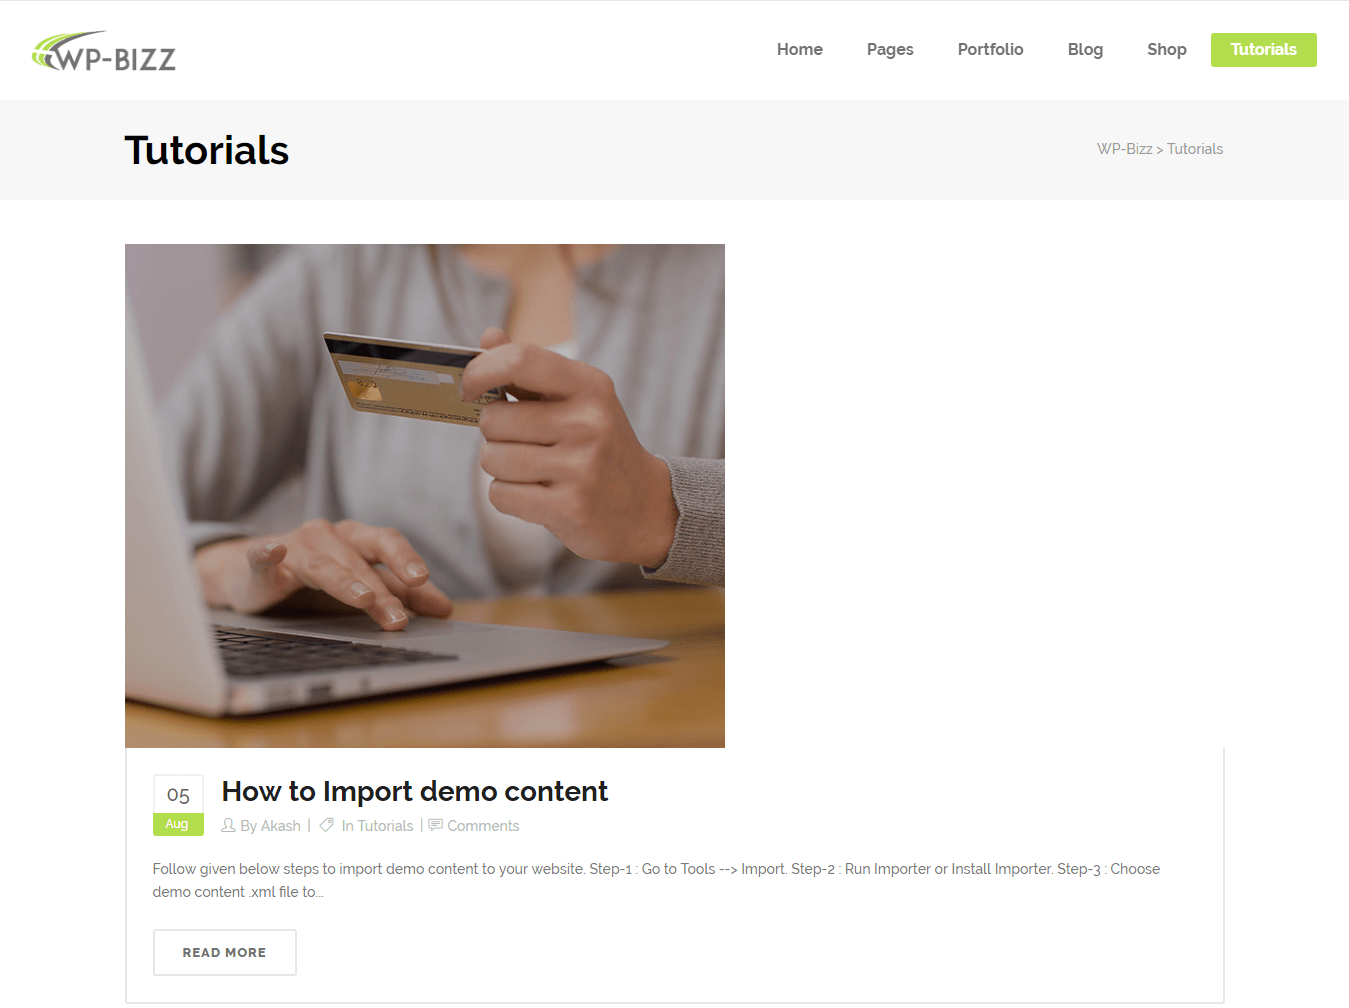Open the Home menu item

800,50
